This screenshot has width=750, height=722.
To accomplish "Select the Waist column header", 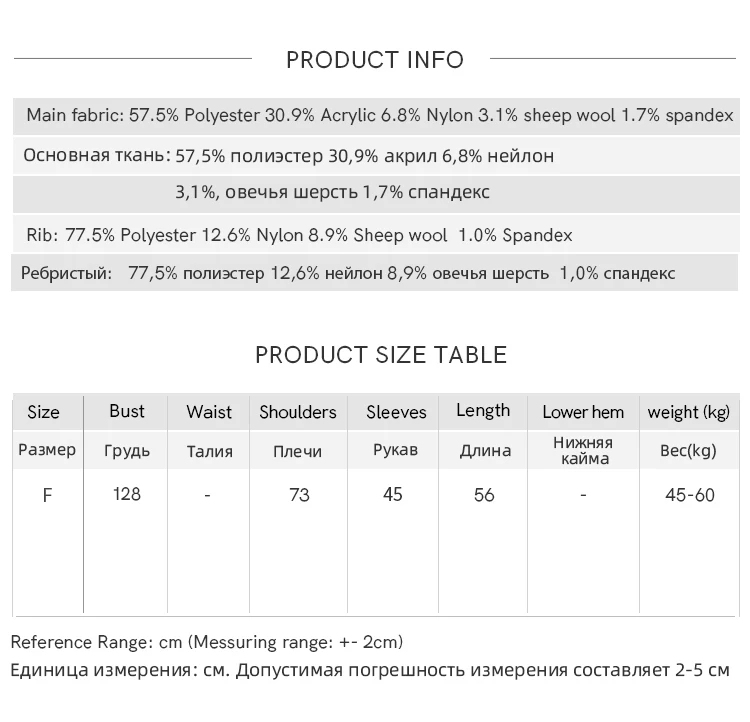I will [x=209, y=412].
